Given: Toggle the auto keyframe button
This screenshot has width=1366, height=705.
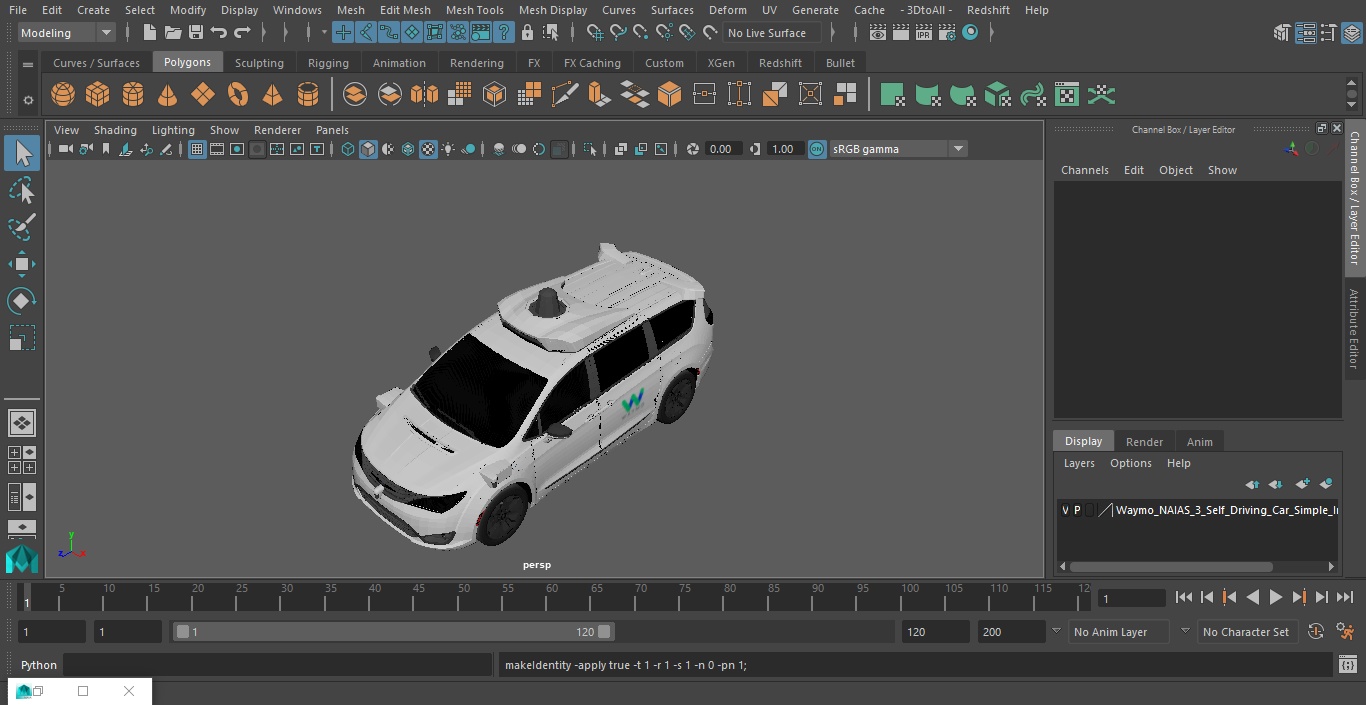Looking at the screenshot, I should (x=1316, y=632).
